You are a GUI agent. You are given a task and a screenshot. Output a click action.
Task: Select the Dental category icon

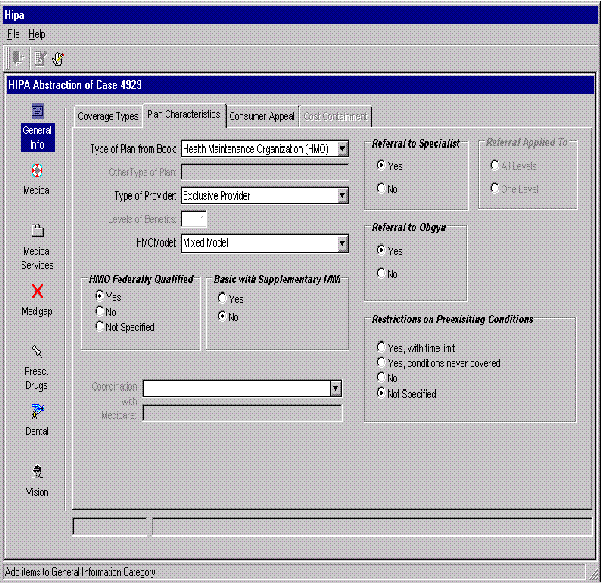37,411
